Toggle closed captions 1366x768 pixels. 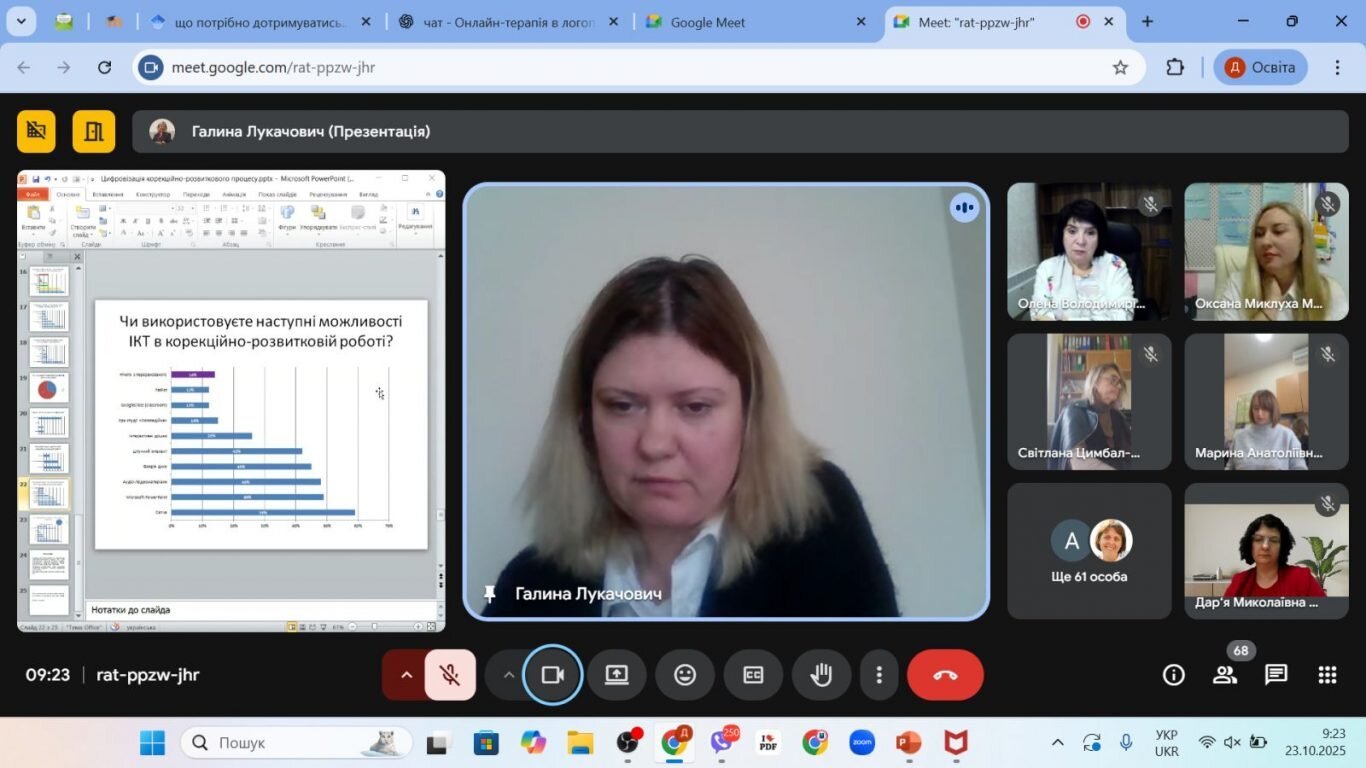(753, 675)
